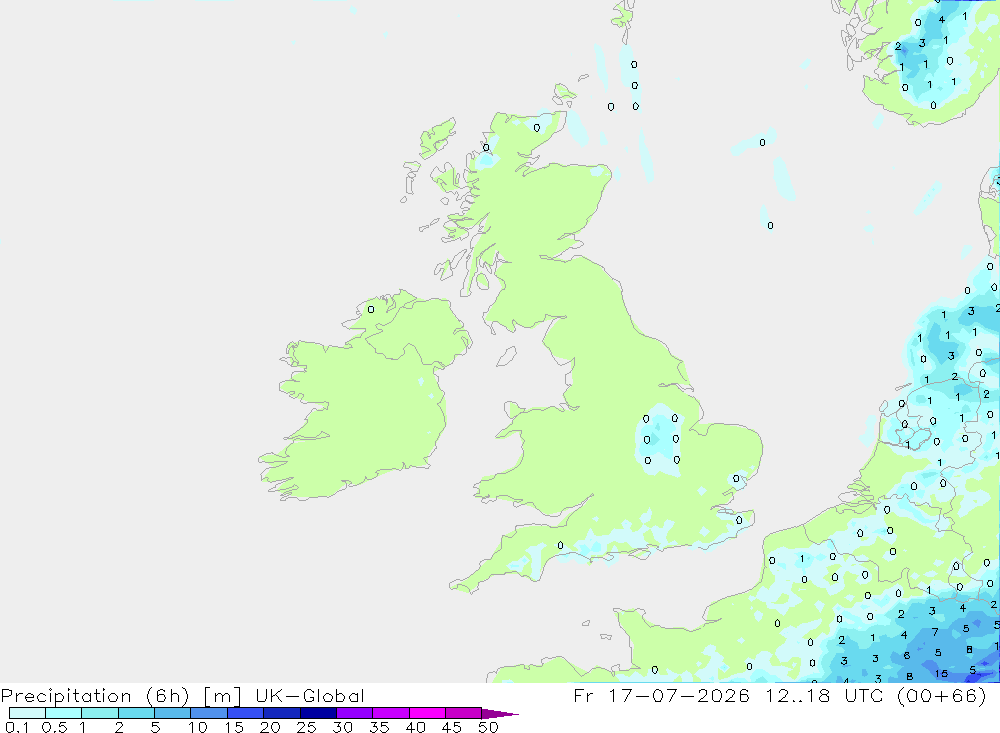
Task: Click the 'Precipitation (6h)' title text
Action: tap(95, 695)
